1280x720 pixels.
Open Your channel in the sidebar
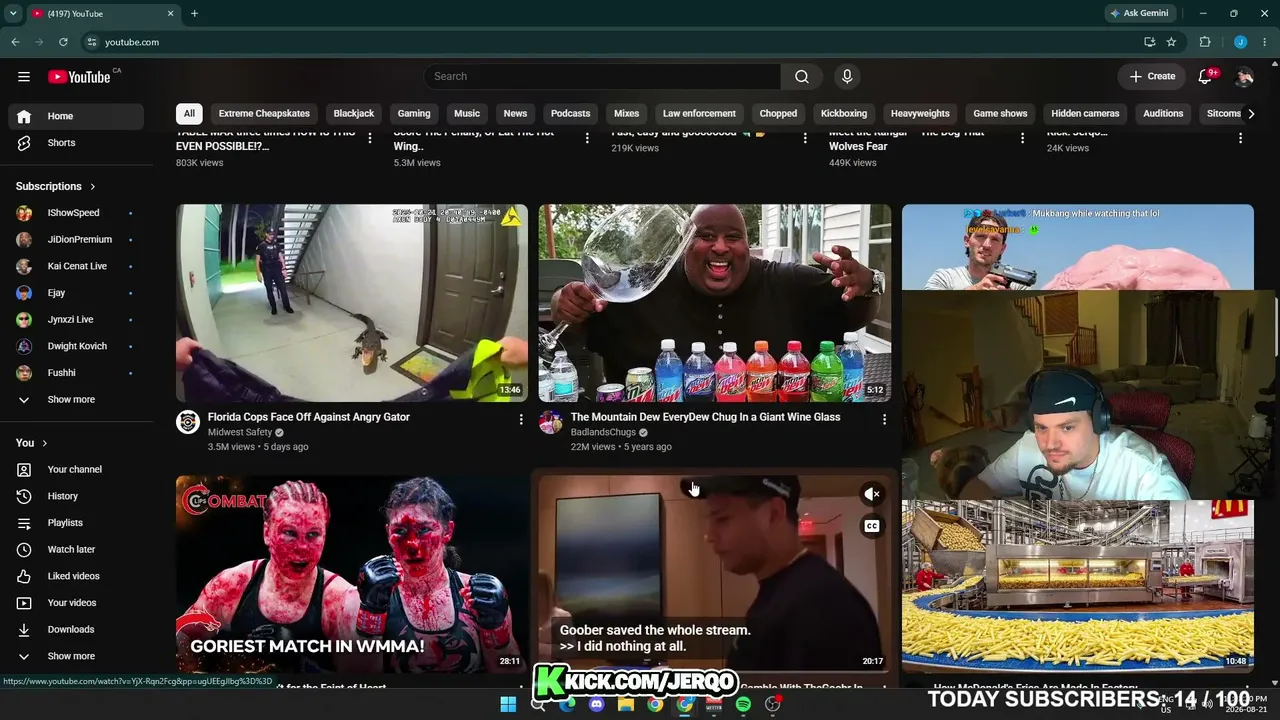(x=76, y=469)
